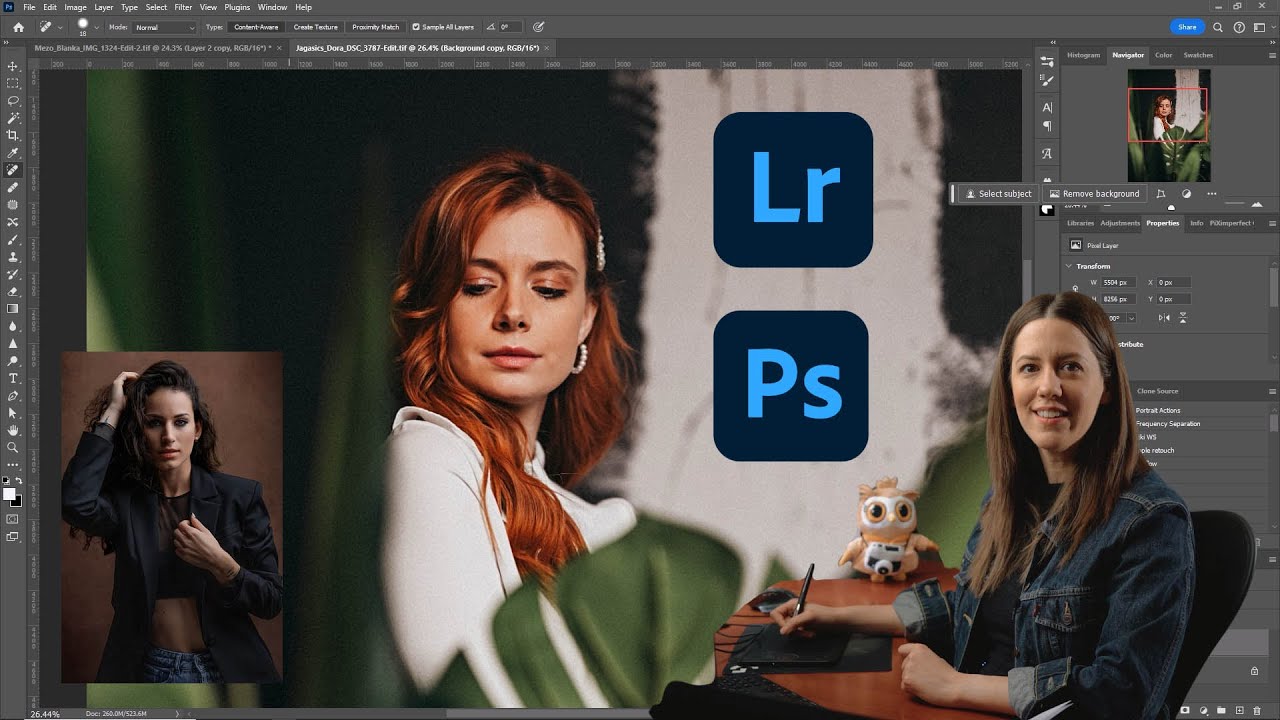
Task: Open Edit Toolbar three-dots menu
Action: (x=13, y=465)
